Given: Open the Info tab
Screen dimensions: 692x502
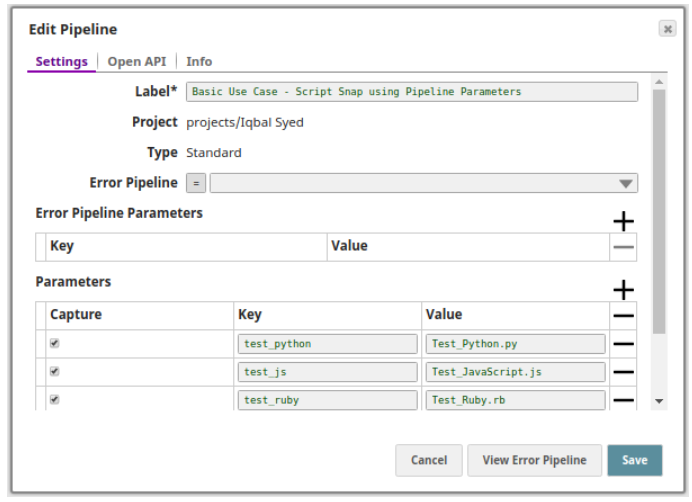Looking at the screenshot, I should pyautogui.click(x=199, y=62).
